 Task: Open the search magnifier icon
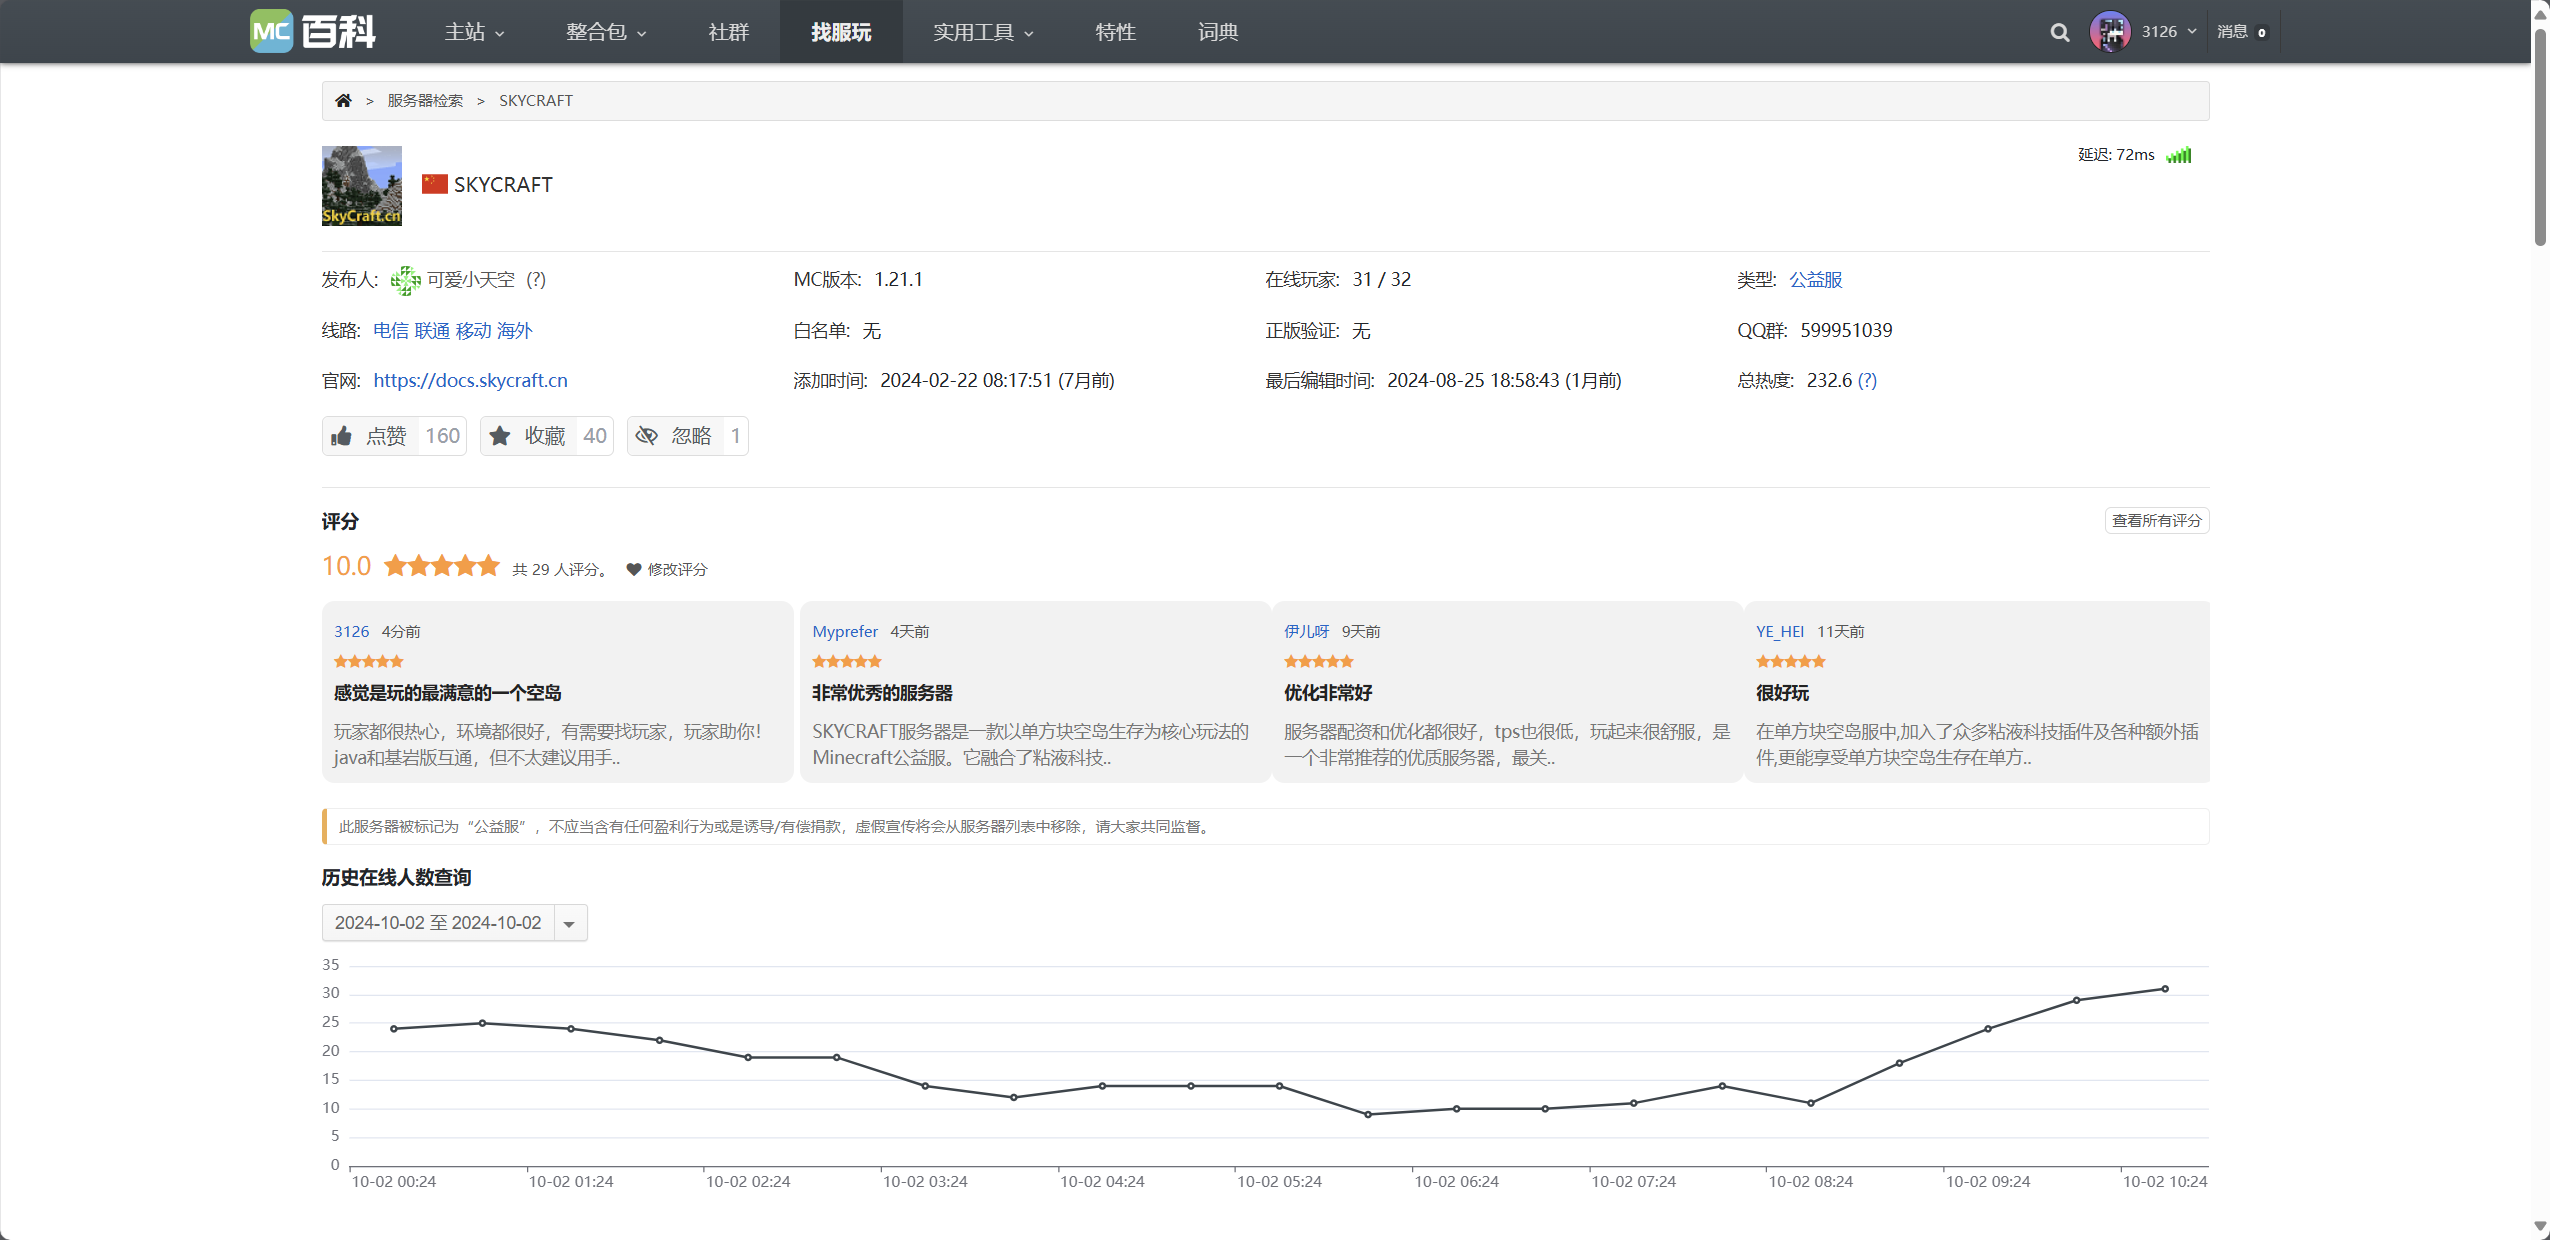tap(2060, 32)
